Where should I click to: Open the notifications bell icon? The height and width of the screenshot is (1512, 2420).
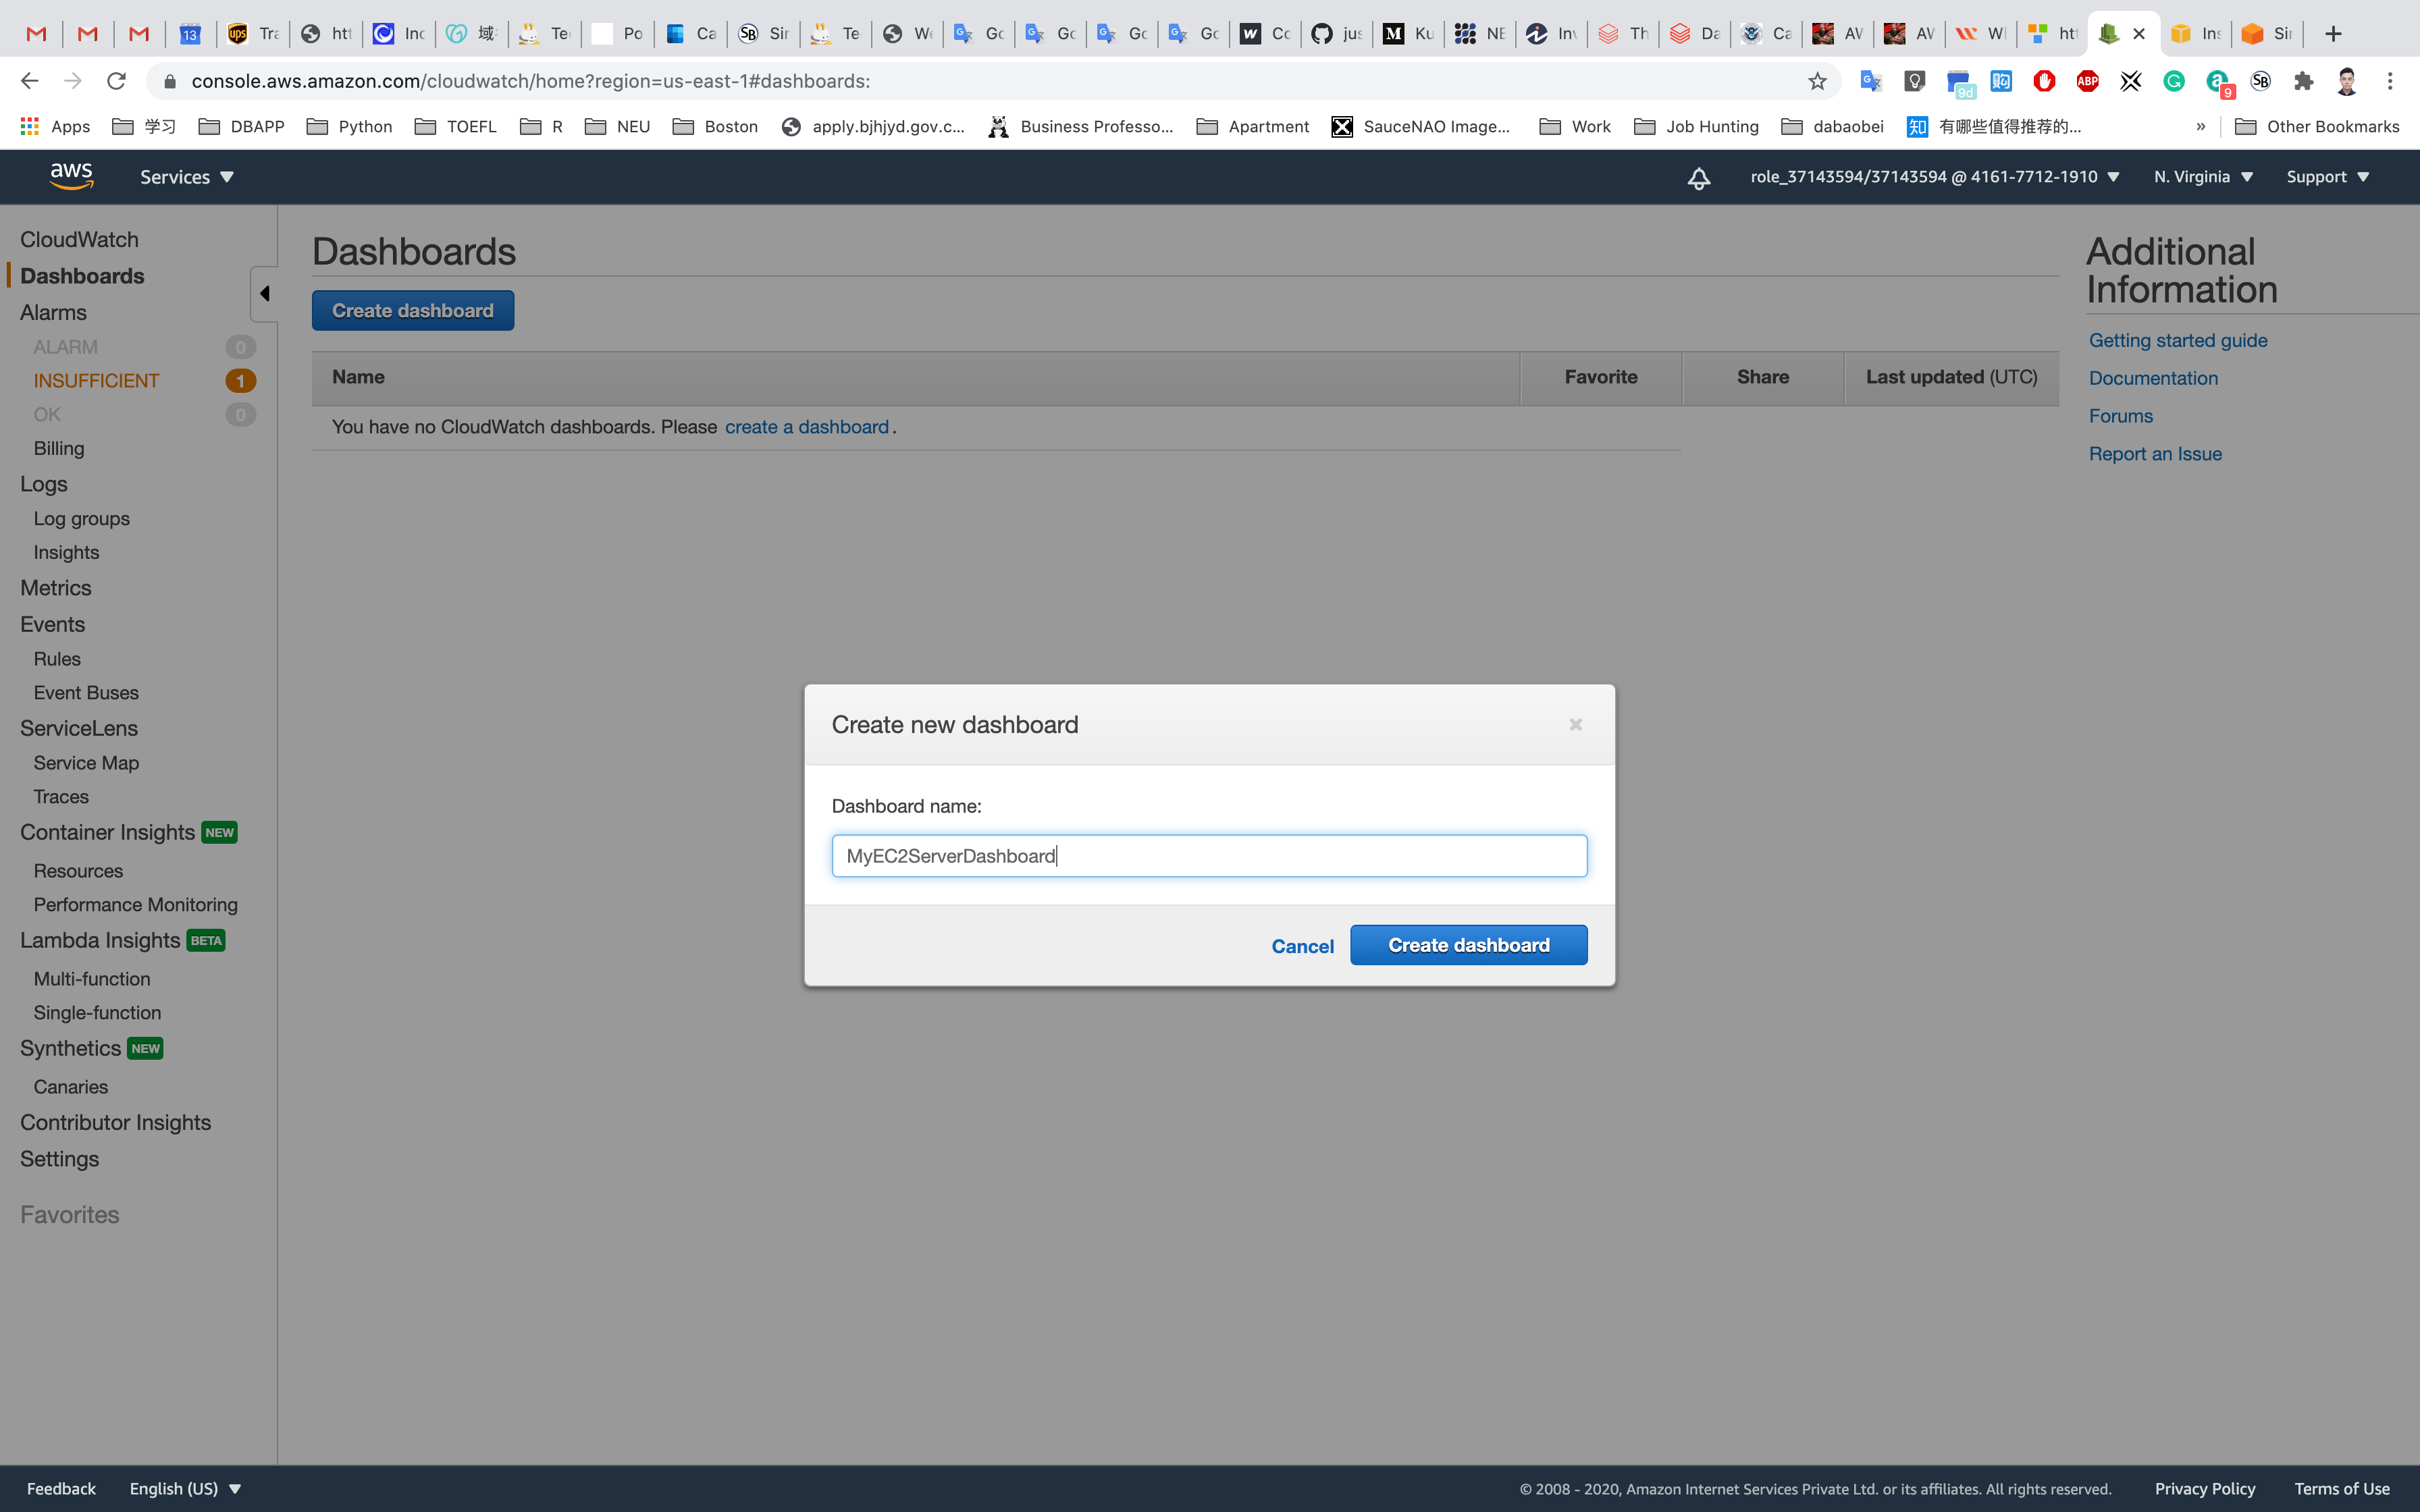point(1698,178)
